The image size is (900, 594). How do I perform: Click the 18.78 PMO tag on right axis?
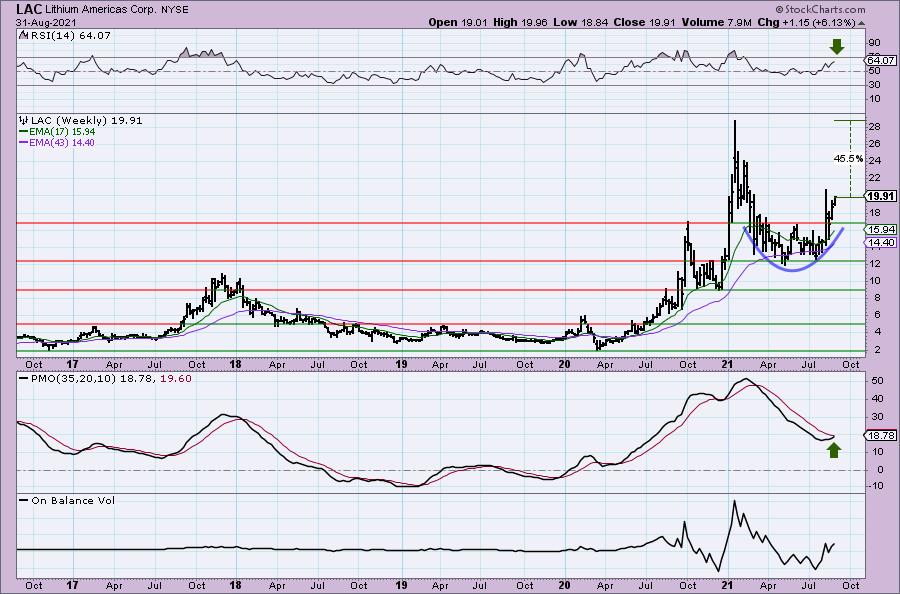881,436
